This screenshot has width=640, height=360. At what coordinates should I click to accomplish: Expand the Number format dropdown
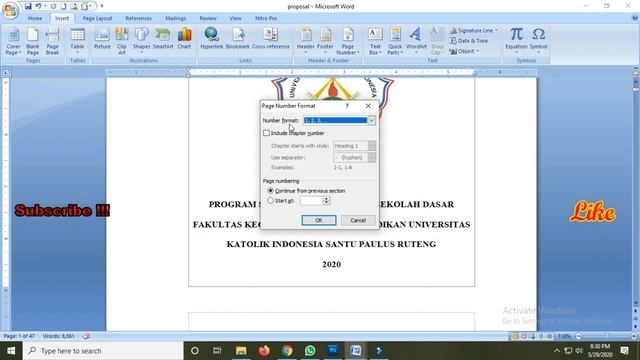(371, 120)
